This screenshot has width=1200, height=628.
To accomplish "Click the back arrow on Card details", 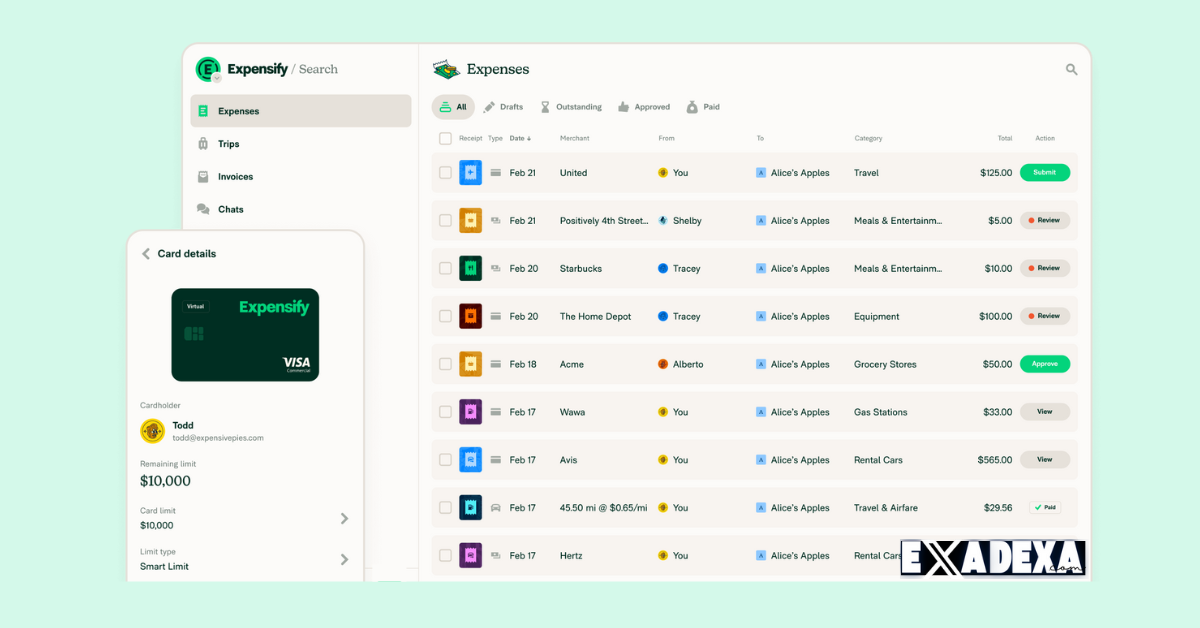I will coord(146,254).
